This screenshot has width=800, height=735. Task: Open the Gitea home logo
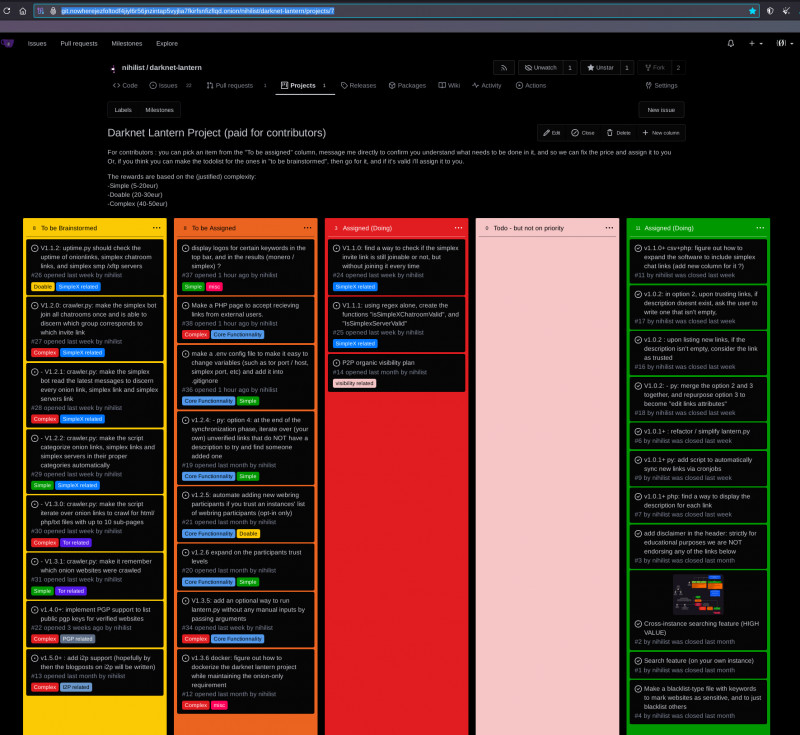click(x=8, y=44)
